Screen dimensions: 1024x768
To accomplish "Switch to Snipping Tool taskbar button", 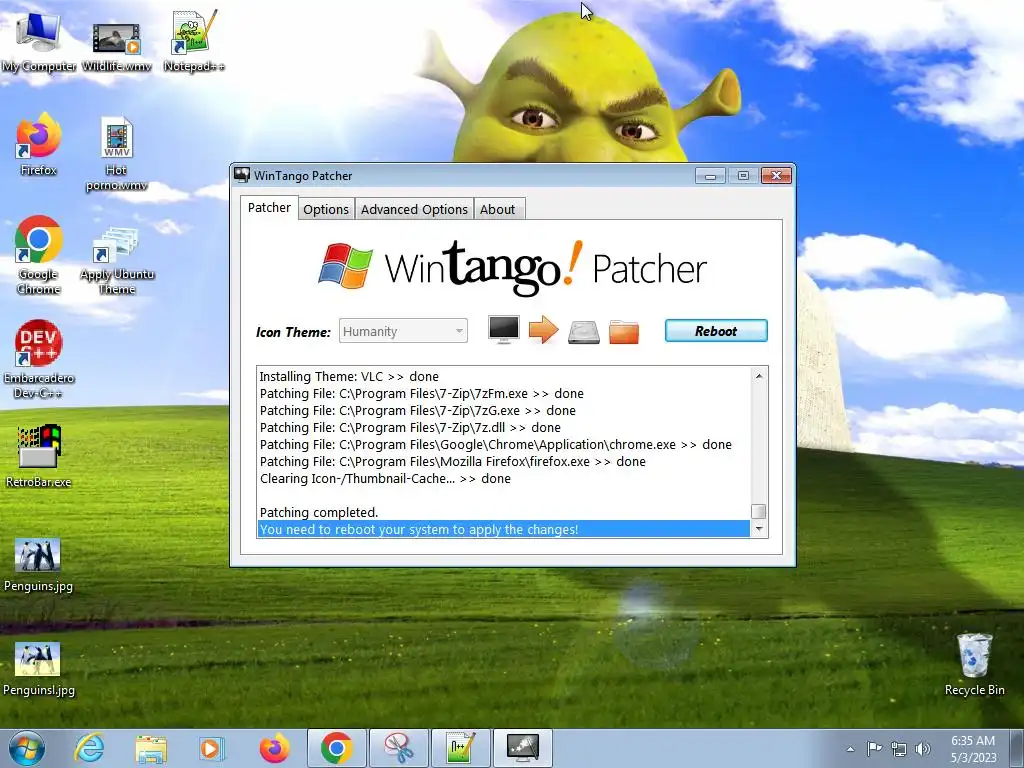I will click(398, 748).
